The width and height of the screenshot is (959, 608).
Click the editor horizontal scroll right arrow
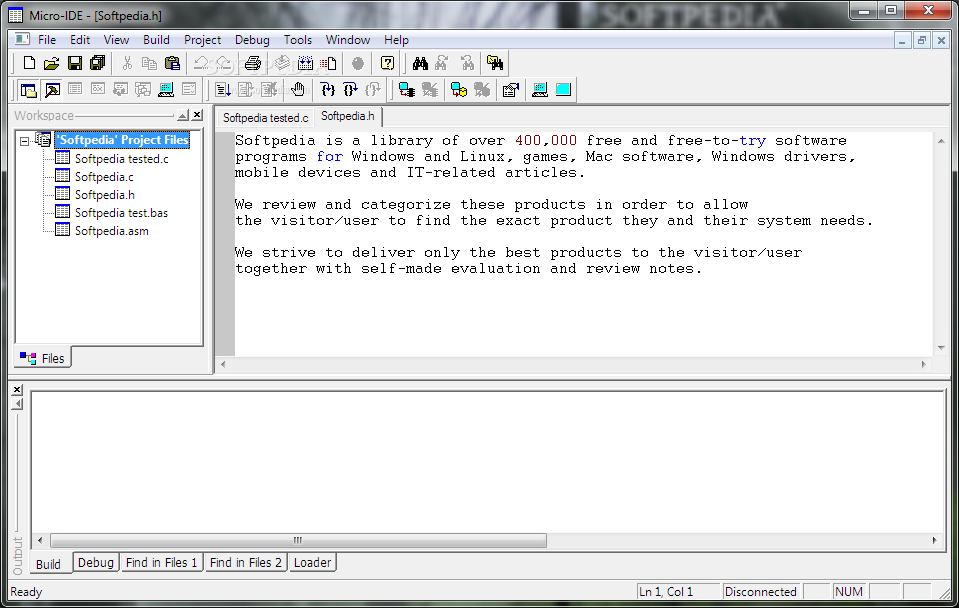924,365
